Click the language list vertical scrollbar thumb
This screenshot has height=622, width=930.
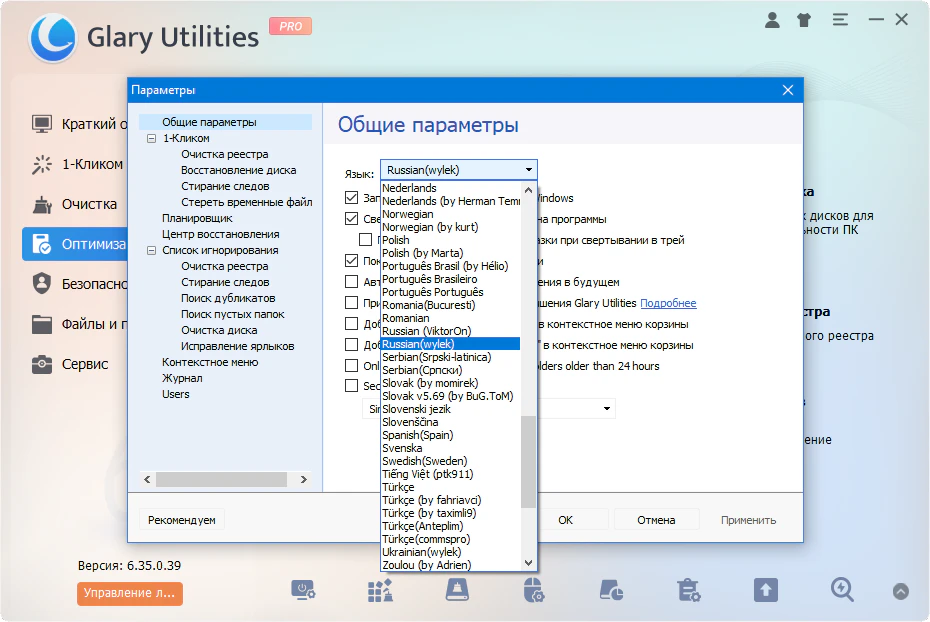click(529, 462)
